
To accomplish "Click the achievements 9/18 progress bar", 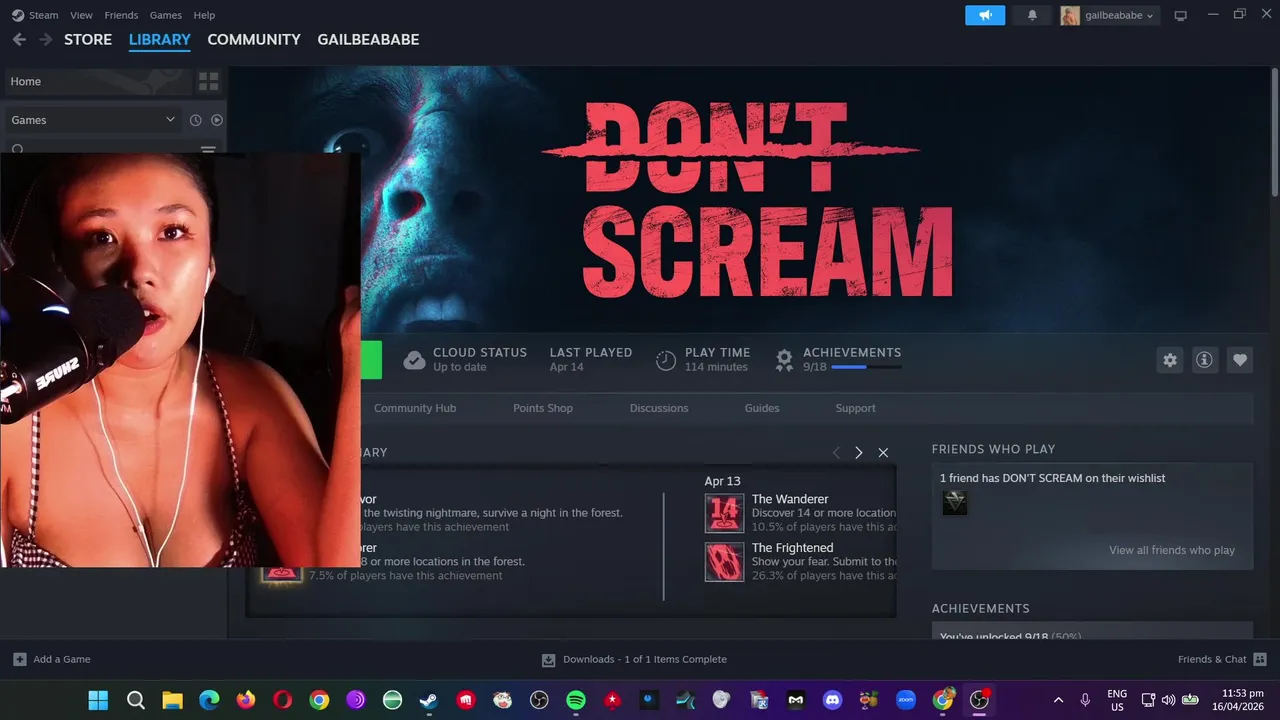I will [x=866, y=367].
